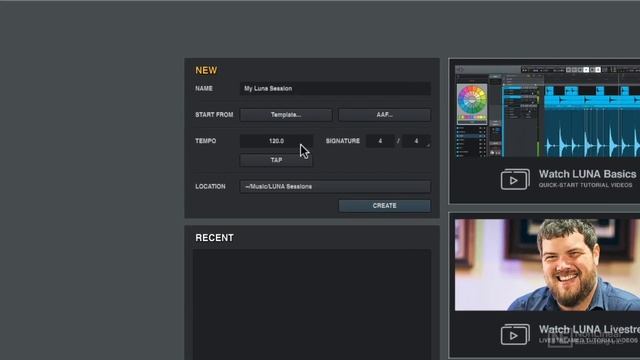Click the START FROM label
The image size is (640, 360).
[214, 115]
